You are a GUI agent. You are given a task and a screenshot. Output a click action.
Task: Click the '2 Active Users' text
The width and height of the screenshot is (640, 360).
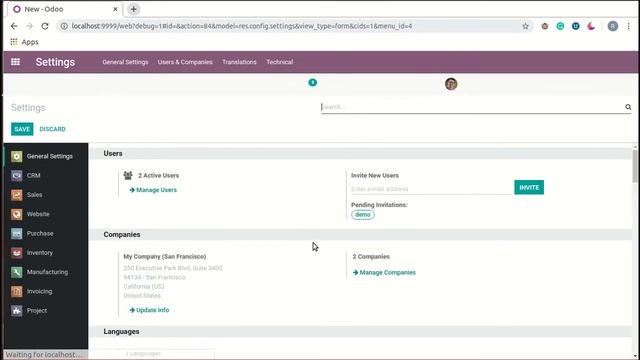tap(158, 176)
